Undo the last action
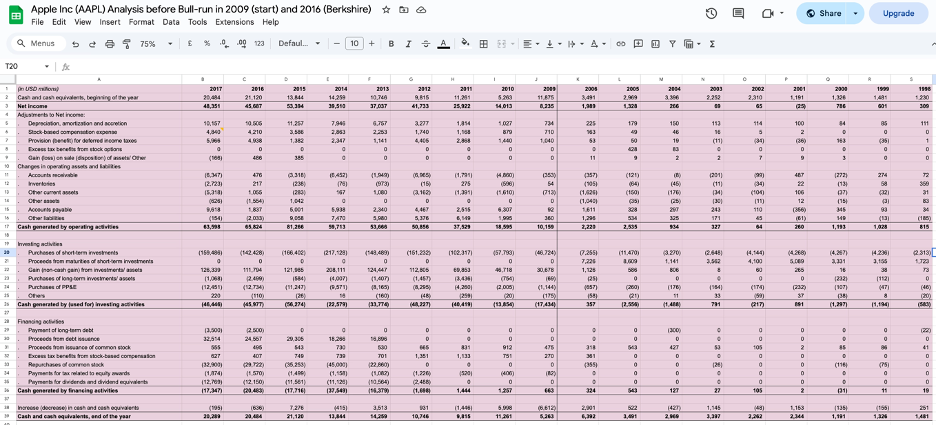 (x=75, y=44)
